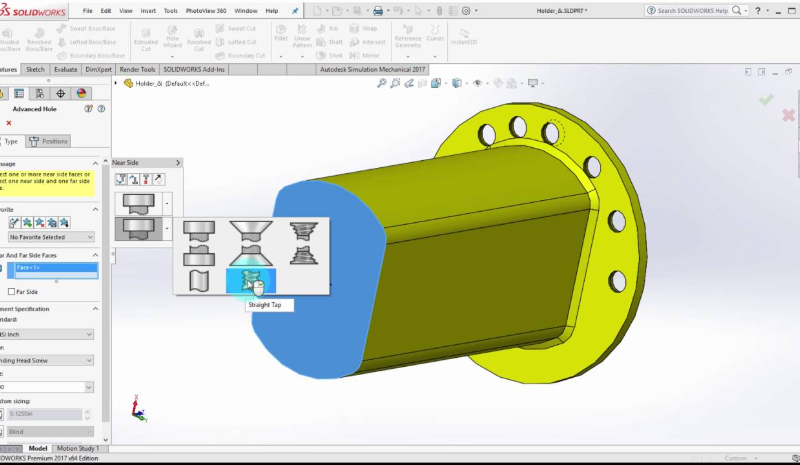Screen dimensions: 800x465
Task: Select the Tapered Tap icon in flyout
Action: click(x=303, y=241)
